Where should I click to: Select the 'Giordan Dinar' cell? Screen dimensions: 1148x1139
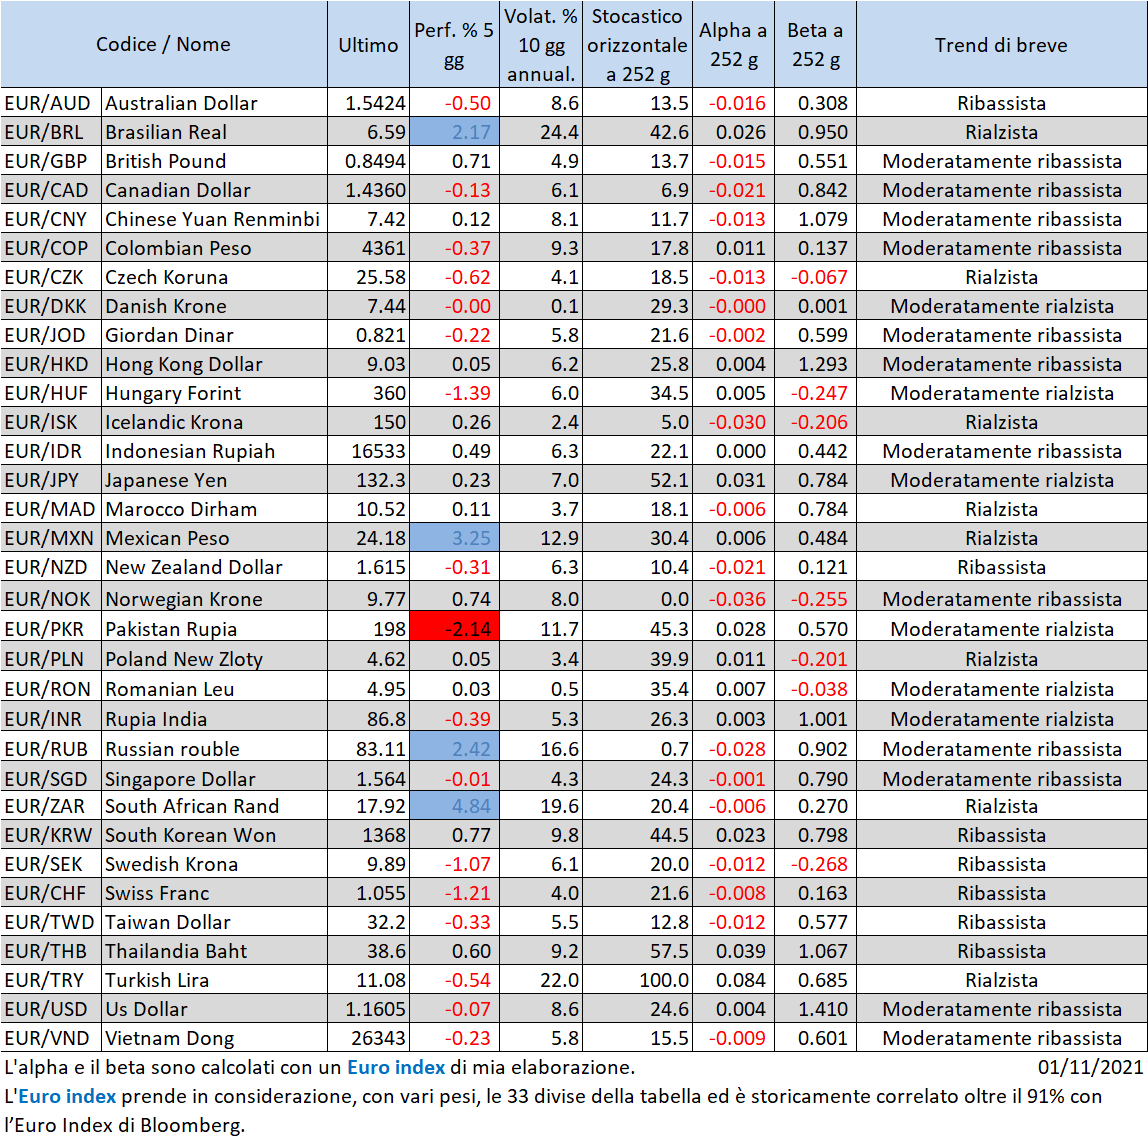click(x=215, y=335)
